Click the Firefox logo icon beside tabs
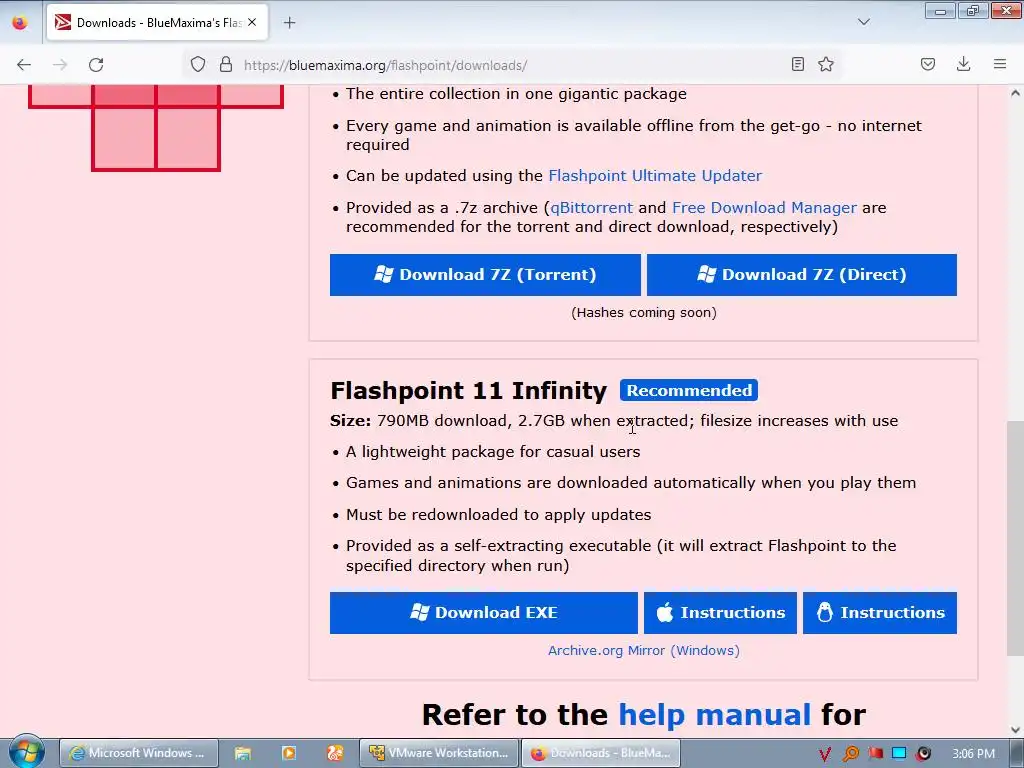 click(x=20, y=23)
